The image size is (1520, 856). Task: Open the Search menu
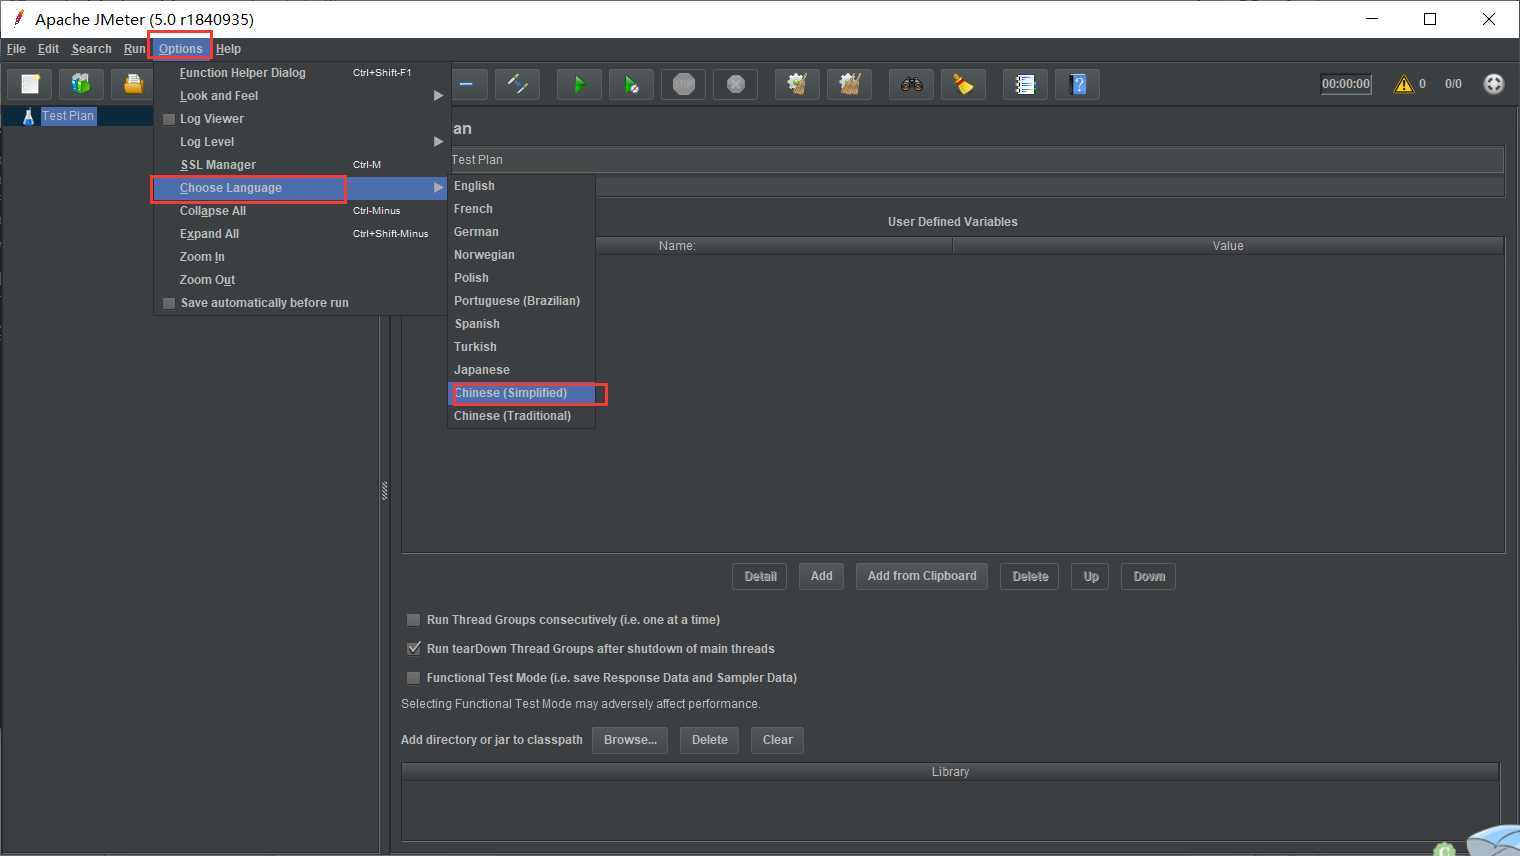click(x=91, y=49)
